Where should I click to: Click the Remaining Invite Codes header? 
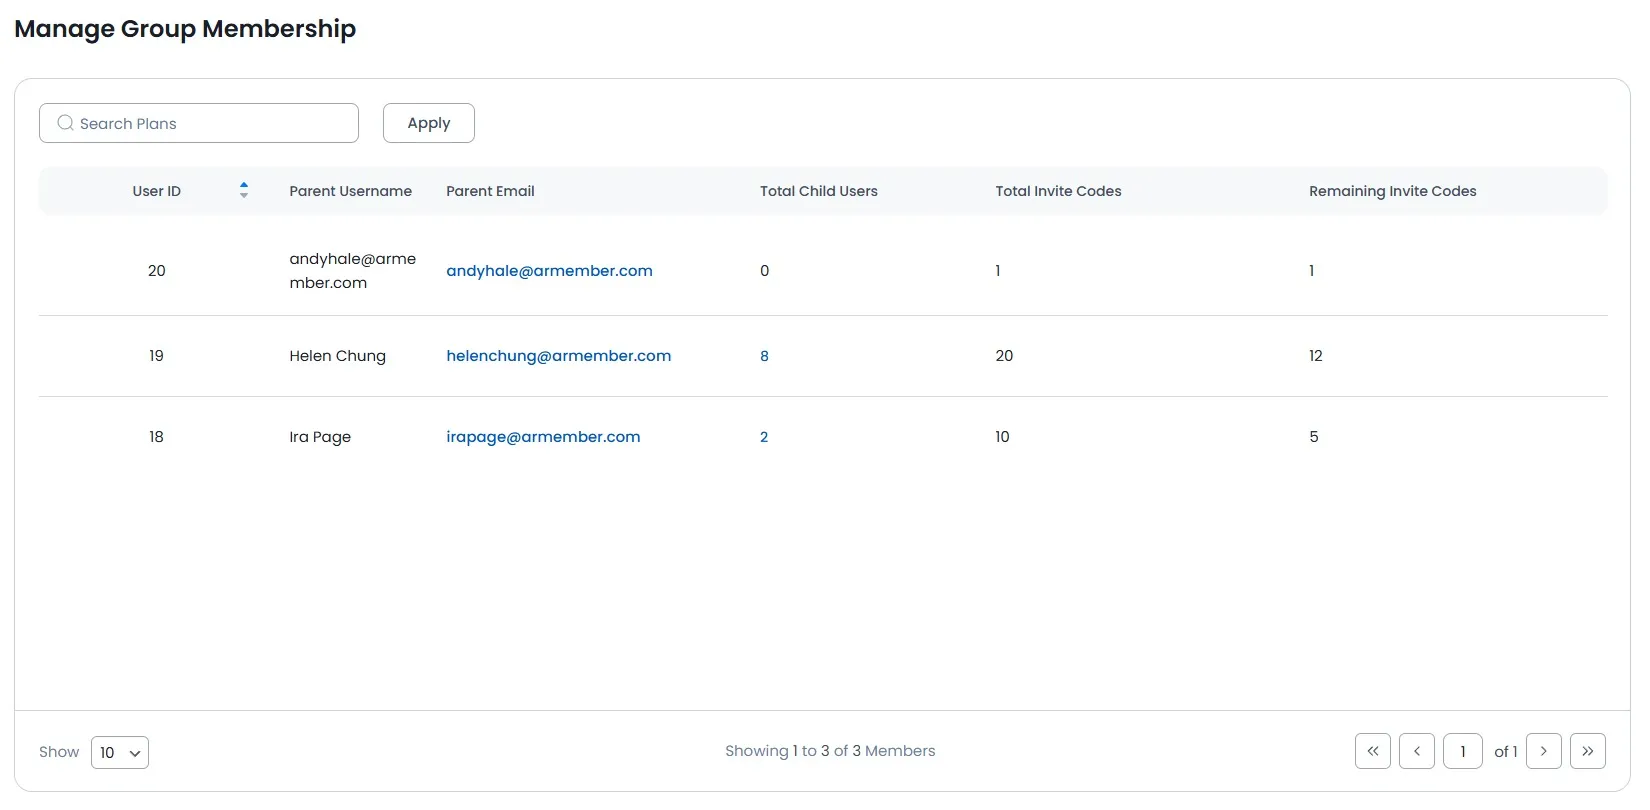tap(1392, 191)
